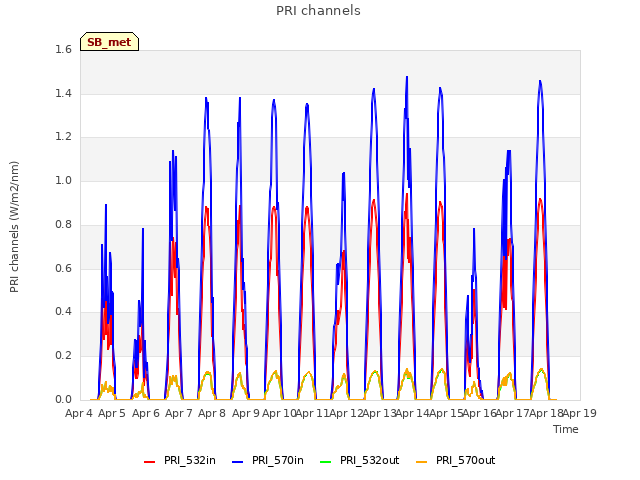The image size is (640, 480).
Task: Click the 1.4 y-axis tick label
Action: tap(63, 93)
